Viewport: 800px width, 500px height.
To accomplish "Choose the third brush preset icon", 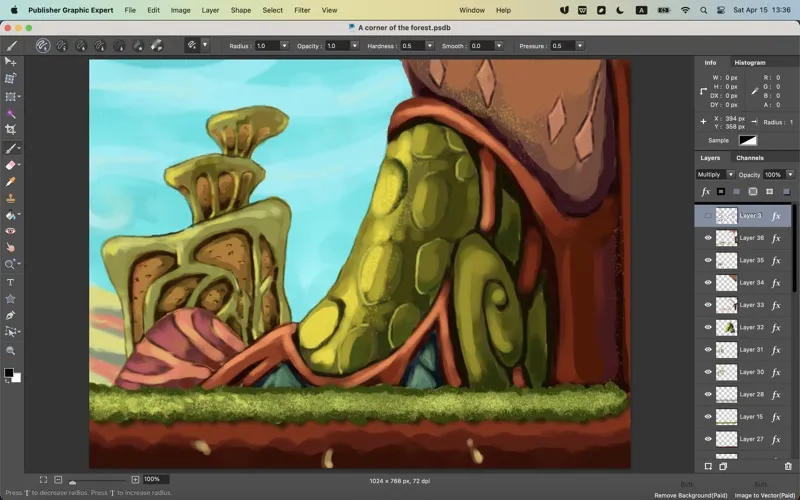I will coord(81,46).
